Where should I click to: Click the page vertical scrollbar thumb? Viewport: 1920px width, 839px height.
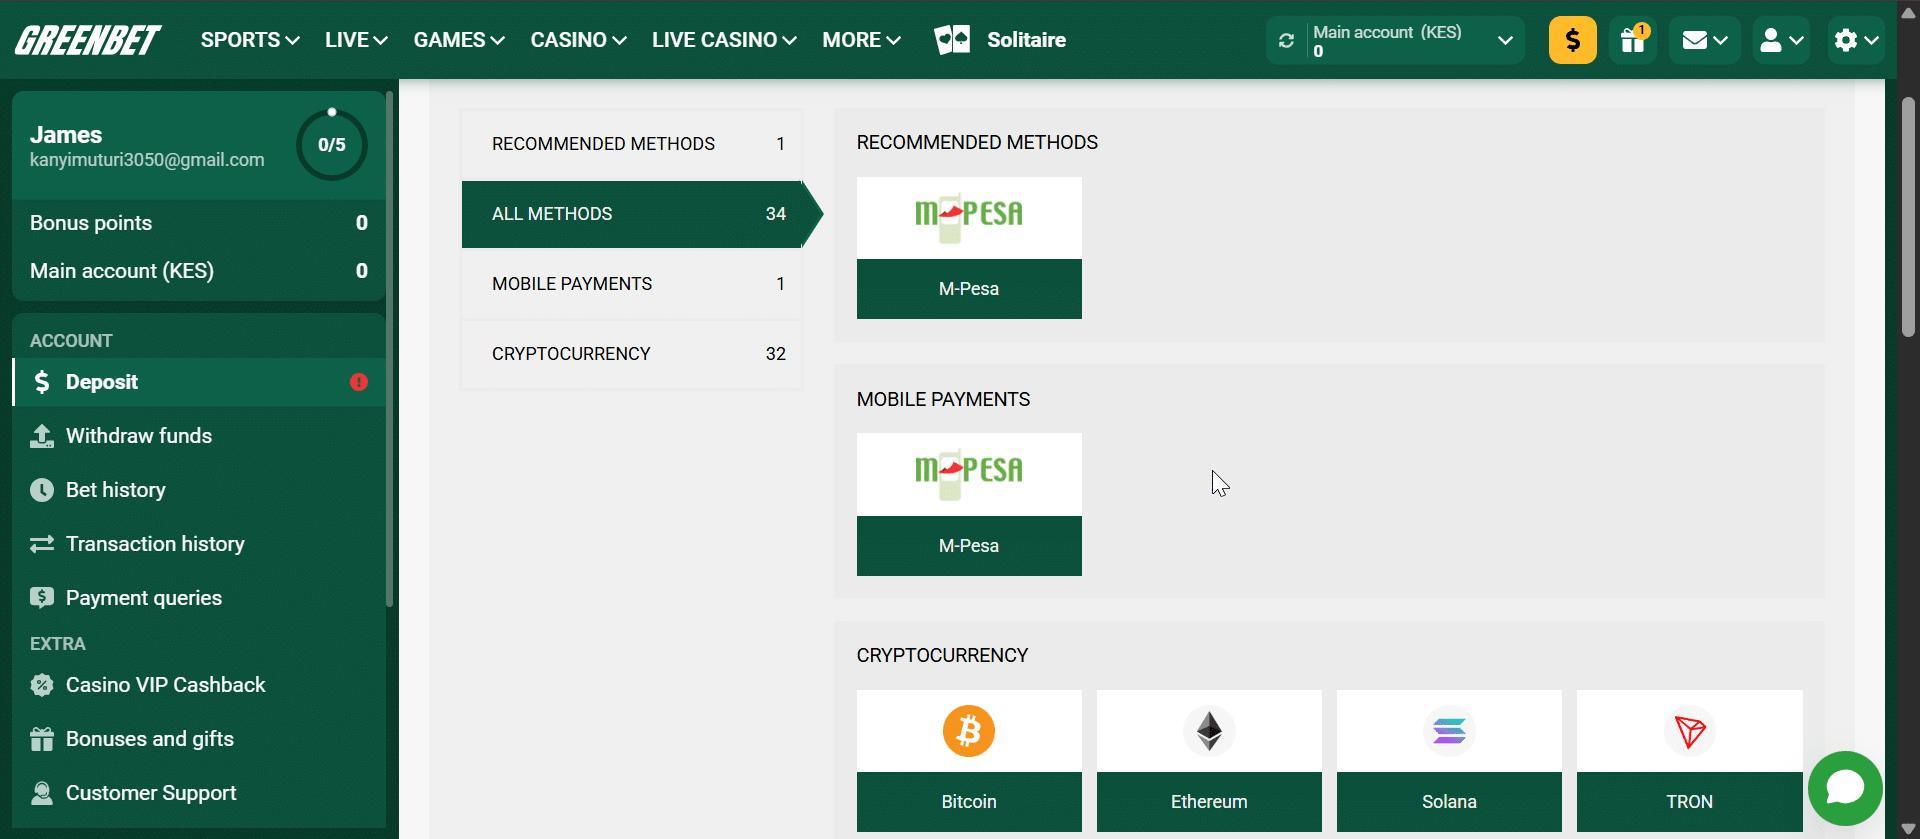[x=1908, y=217]
